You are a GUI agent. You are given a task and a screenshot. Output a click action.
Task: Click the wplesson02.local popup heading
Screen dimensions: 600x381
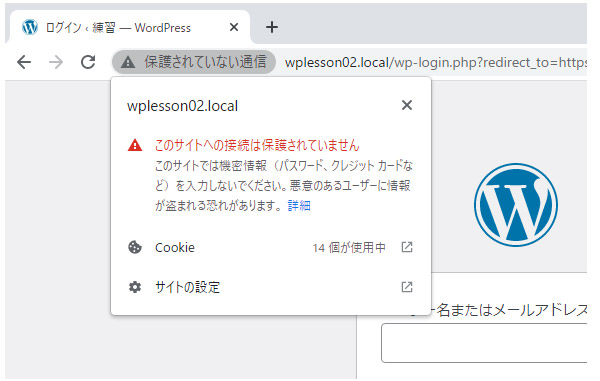pos(183,106)
